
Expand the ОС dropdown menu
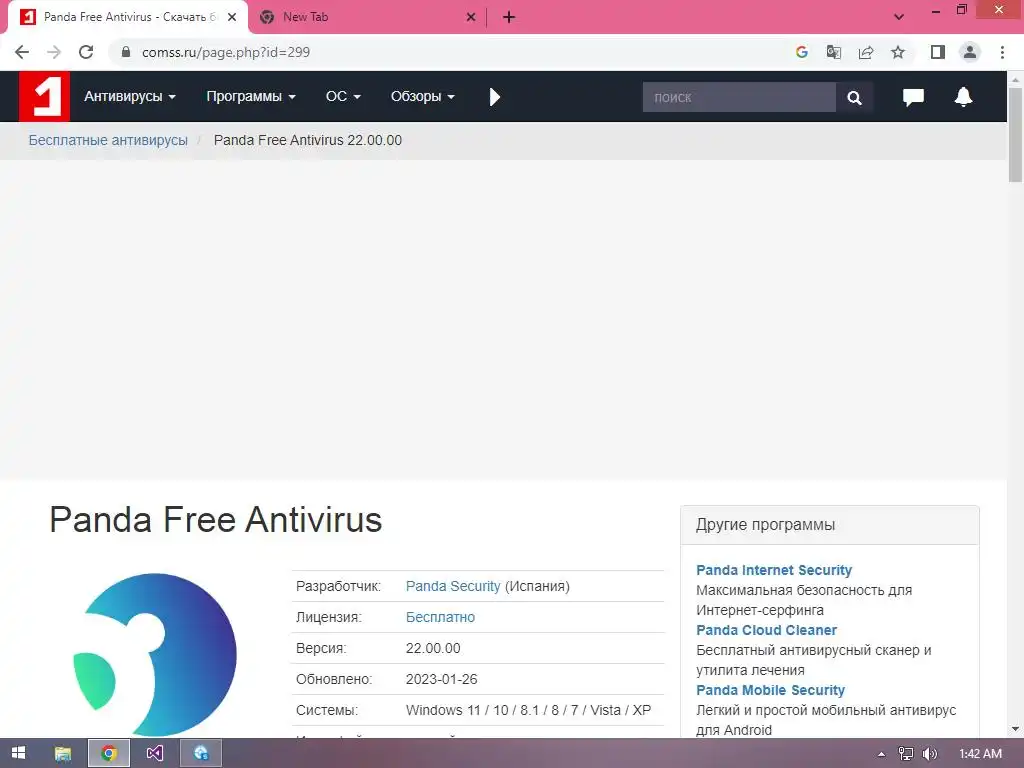[x=344, y=96]
